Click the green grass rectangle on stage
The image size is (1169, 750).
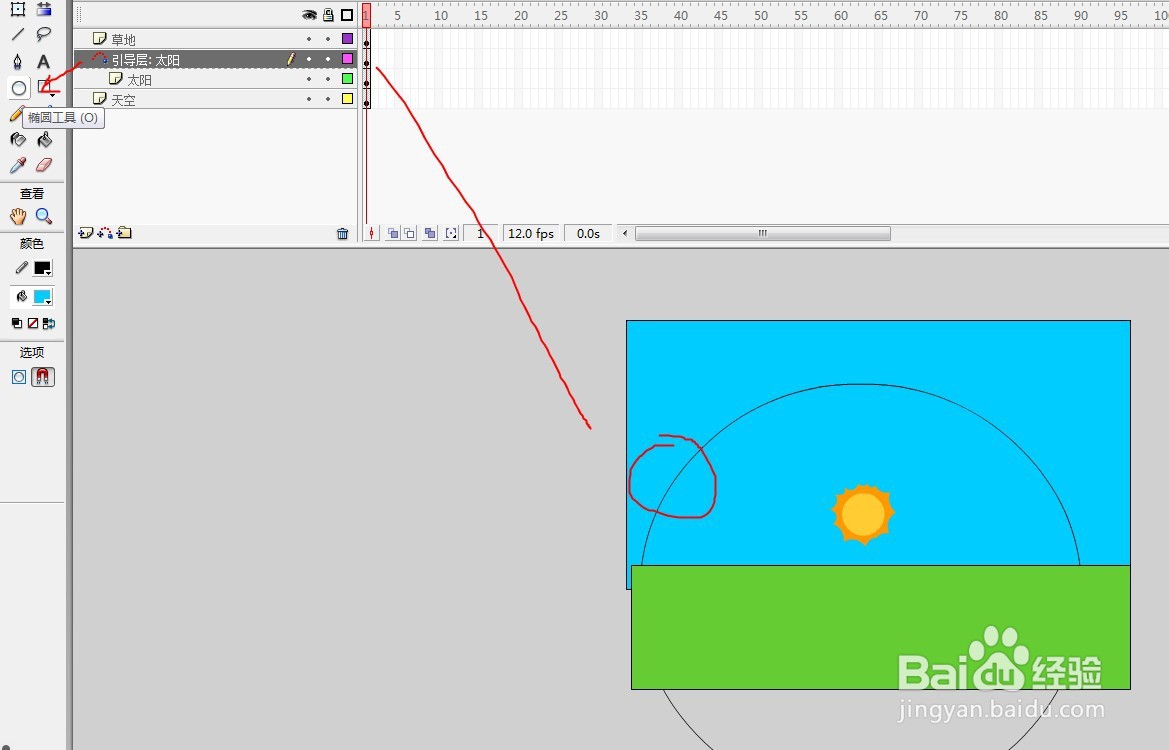tap(880, 627)
